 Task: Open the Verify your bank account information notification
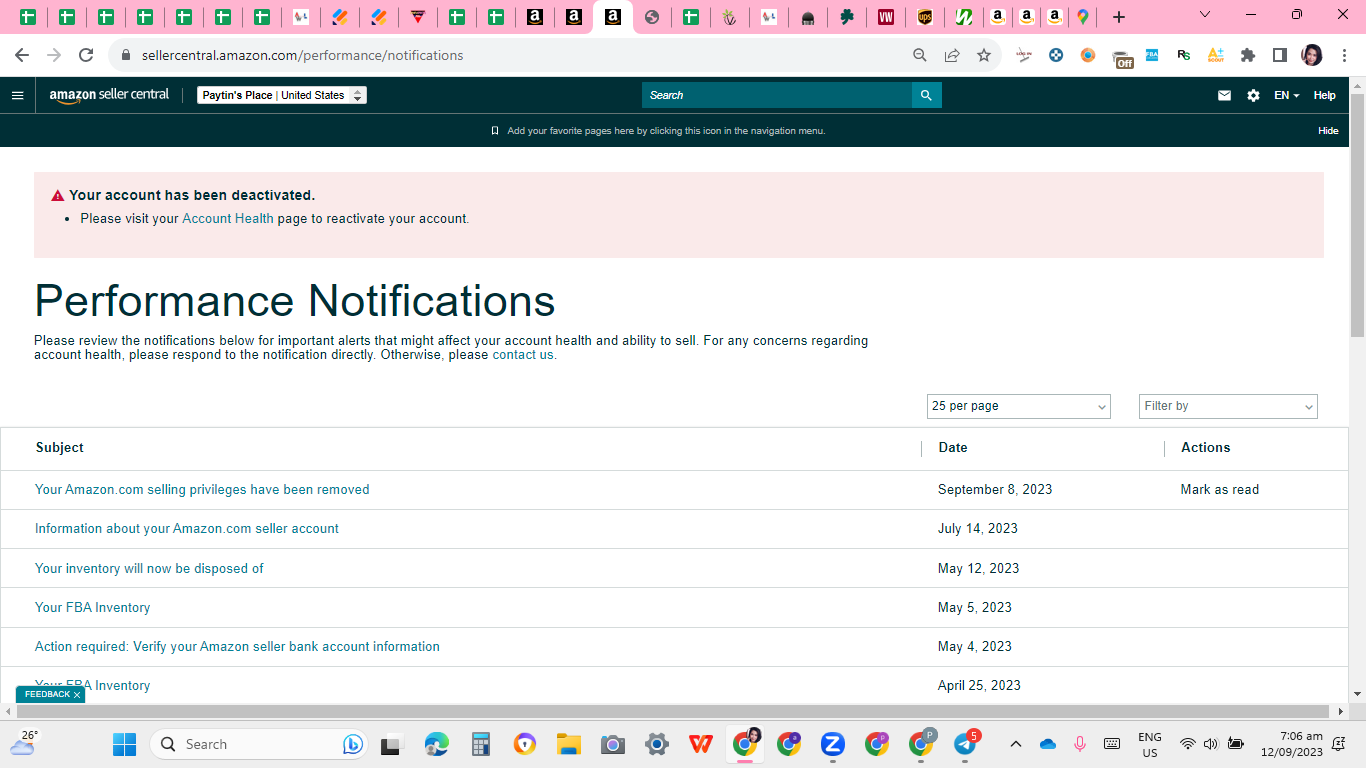point(237,647)
